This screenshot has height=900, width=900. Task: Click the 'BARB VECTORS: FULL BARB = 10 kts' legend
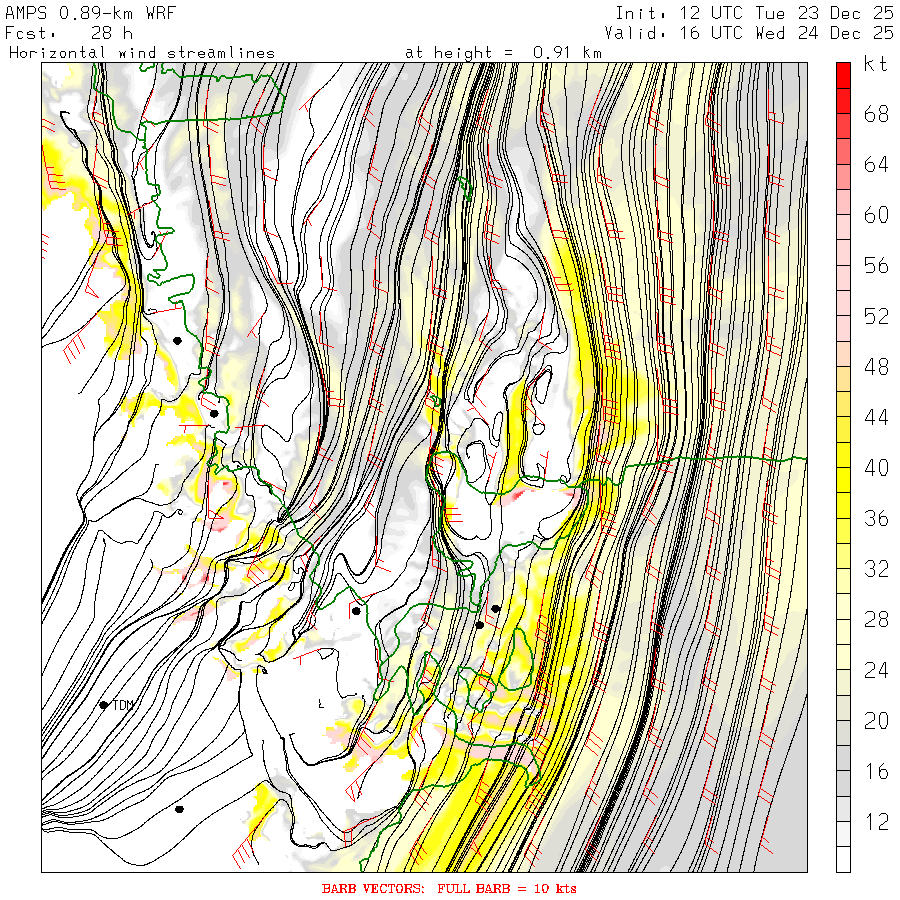pyautogui.click(x=449, y=889)
